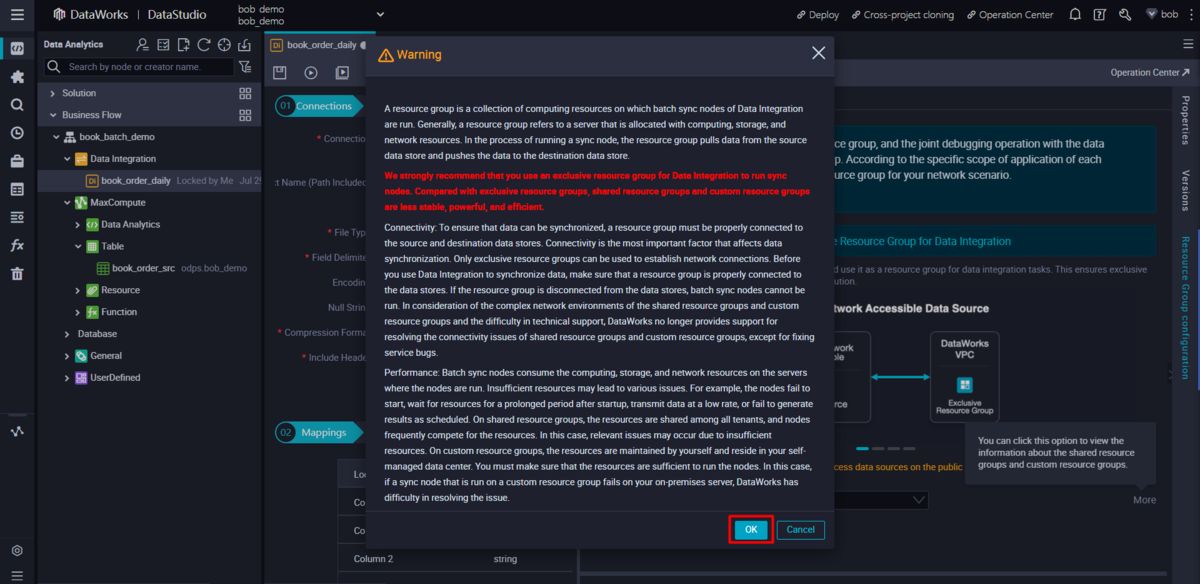Cancel the warning dialog
The width and height of the screenshot is (1200, 584).
coord(801,529)
